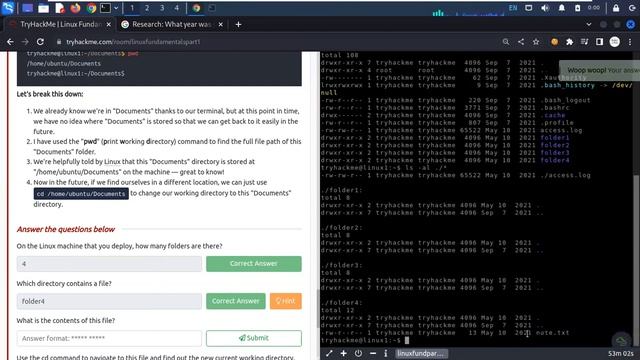Toggle the Chrome side panel
This screenshot has width=640, height=360.
(x=599, y=42)
